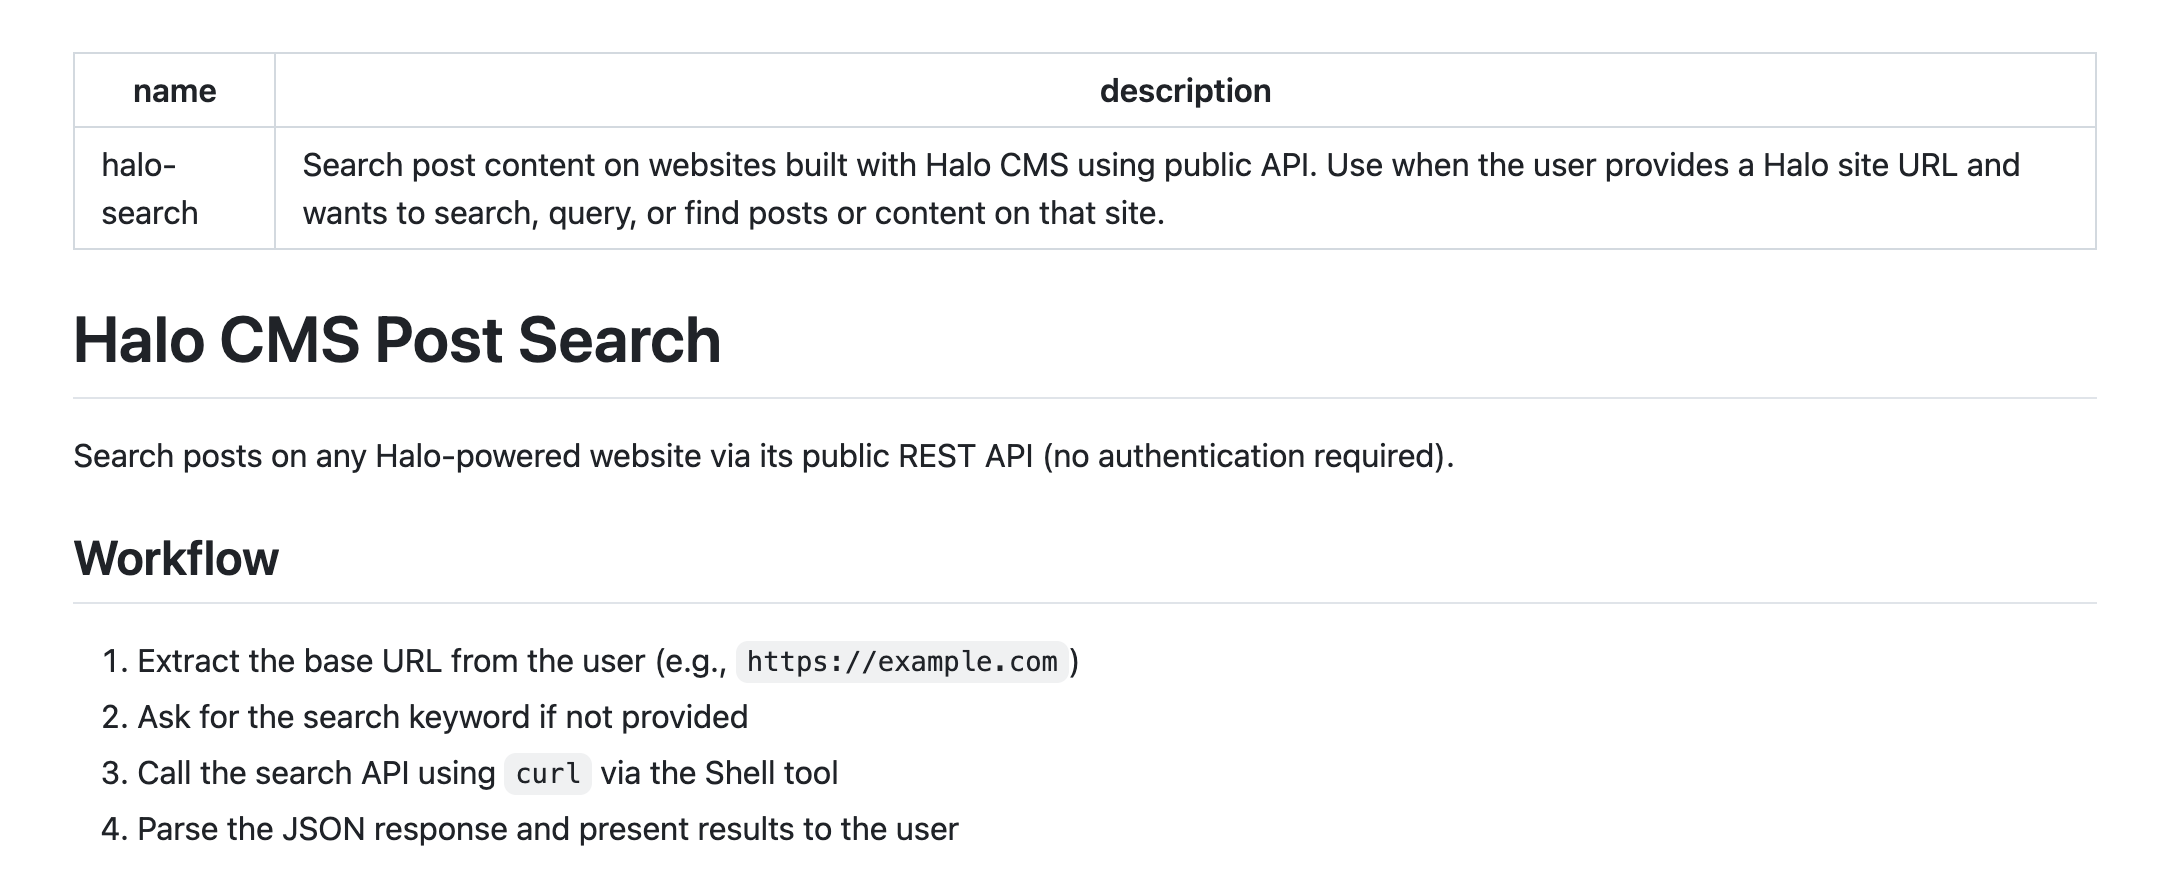Select the "halo-search" table cell

[150, 188]
